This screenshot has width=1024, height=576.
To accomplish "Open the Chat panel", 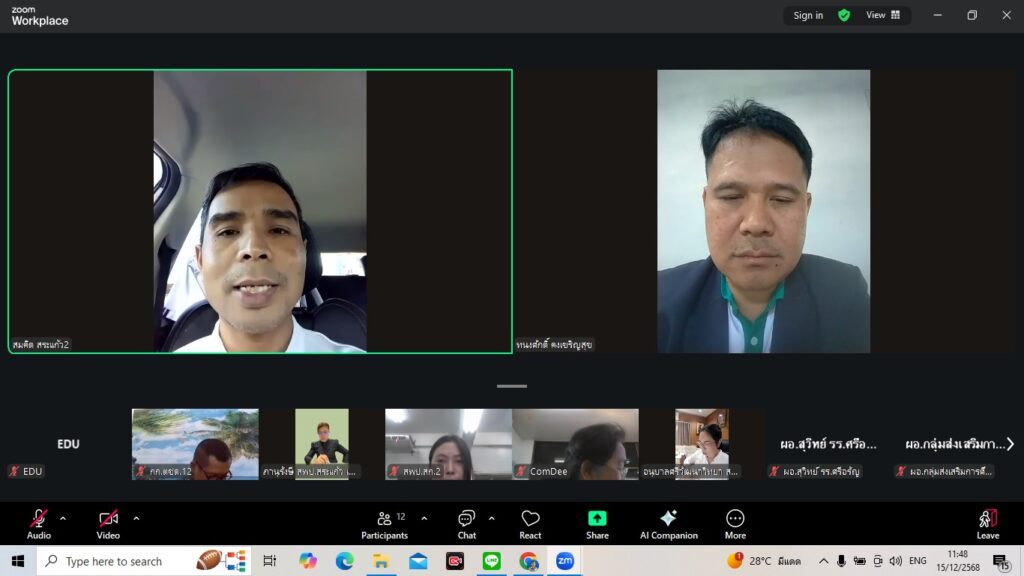I will coord(466,523).
